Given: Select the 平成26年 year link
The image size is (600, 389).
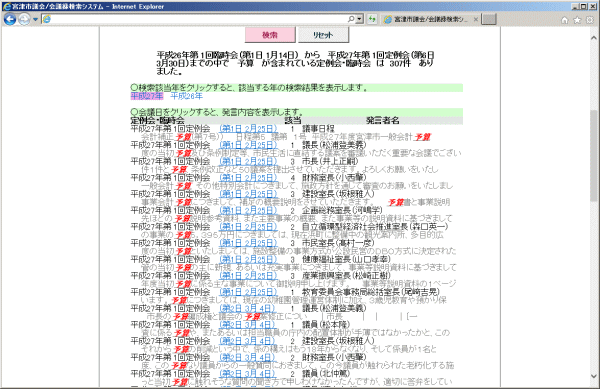Looking at the screenshot, I should click(x=186, y=96).
